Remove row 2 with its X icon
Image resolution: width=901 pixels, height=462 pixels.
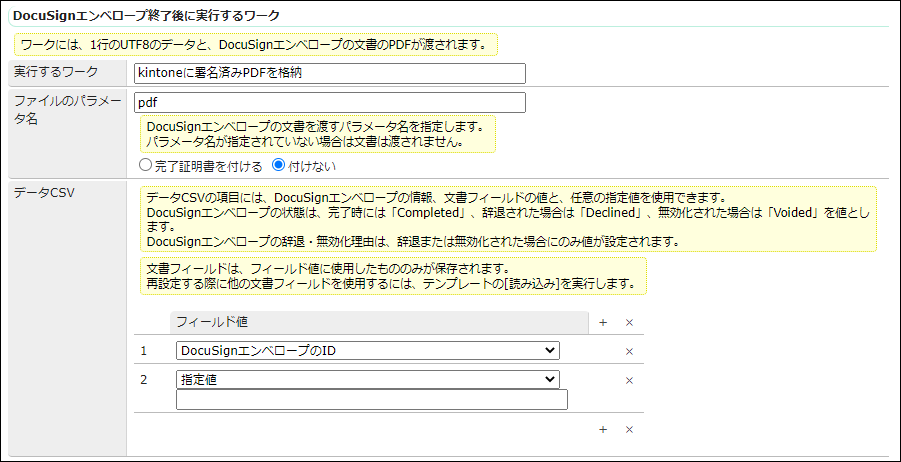click(629, 380)
